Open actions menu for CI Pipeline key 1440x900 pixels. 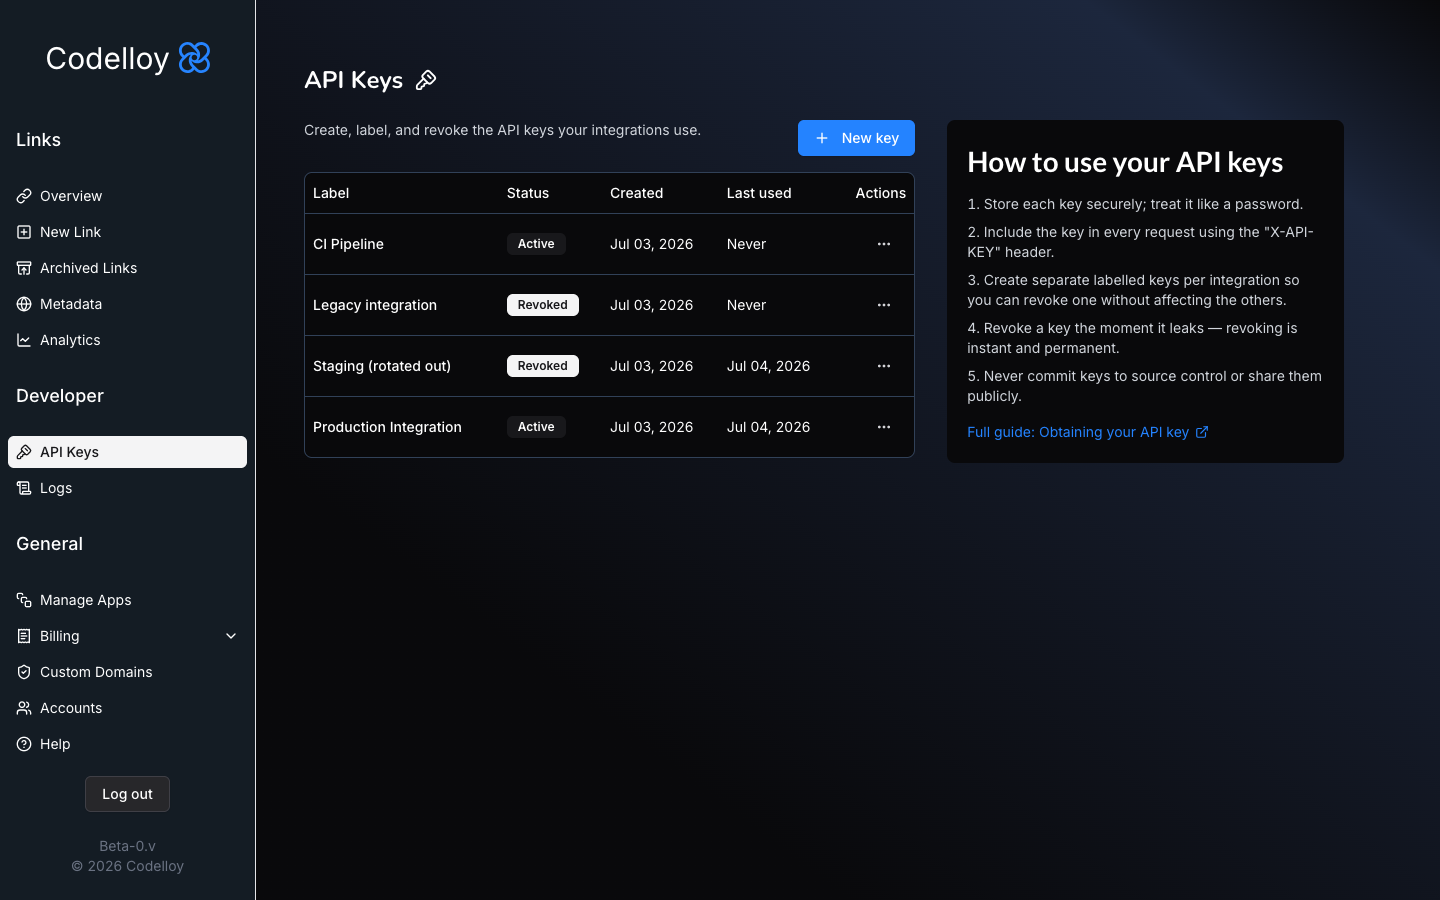point(884,244)
